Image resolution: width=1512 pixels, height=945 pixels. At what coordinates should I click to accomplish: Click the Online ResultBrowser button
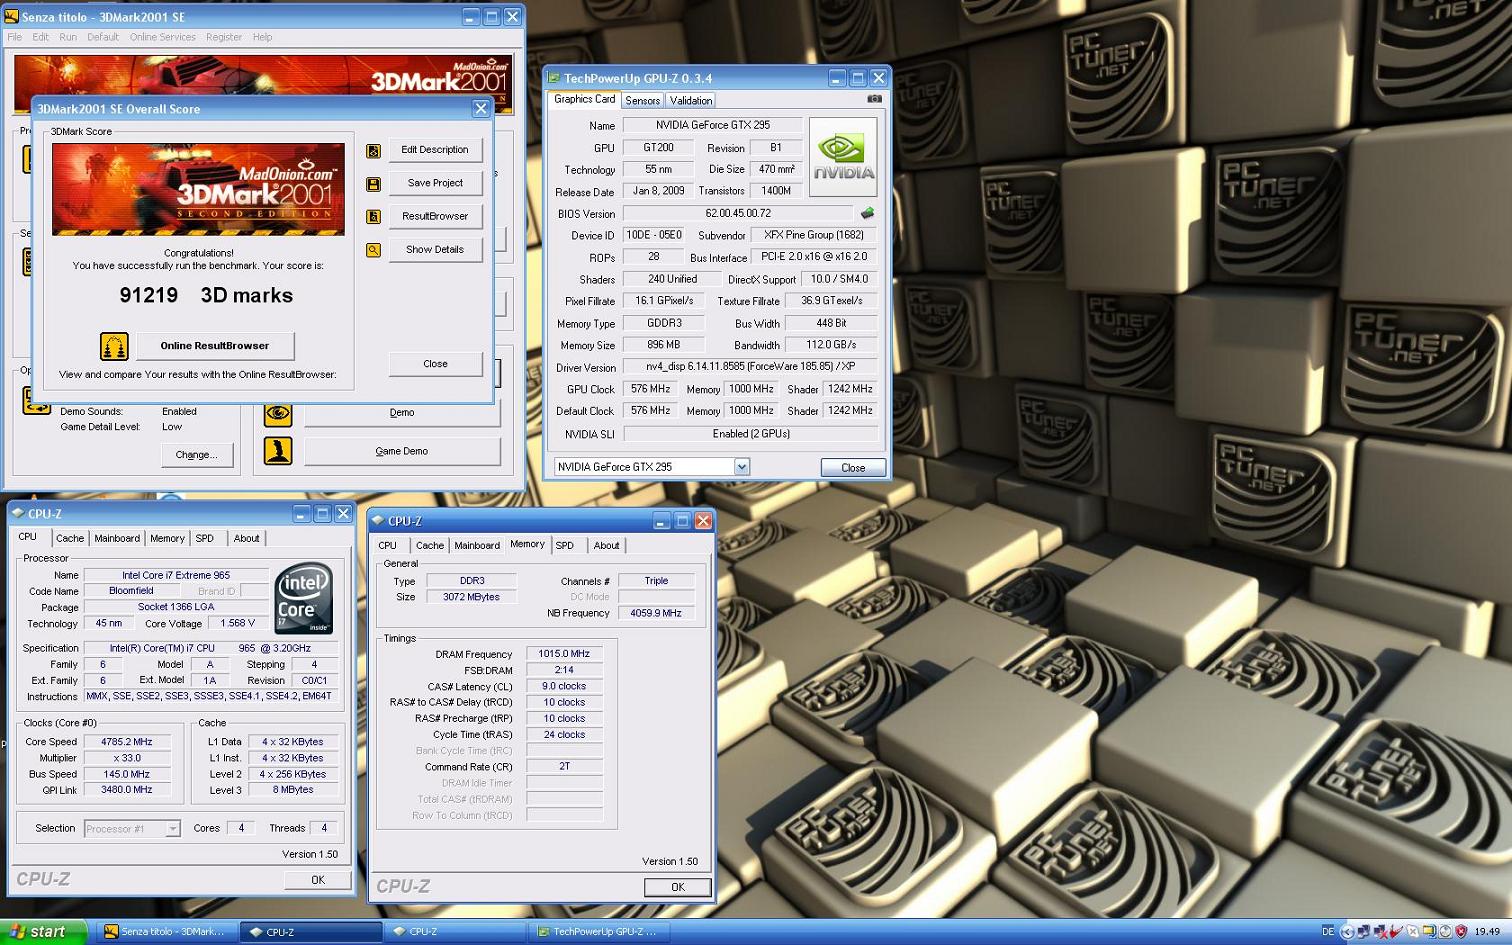tap(215, 346)
